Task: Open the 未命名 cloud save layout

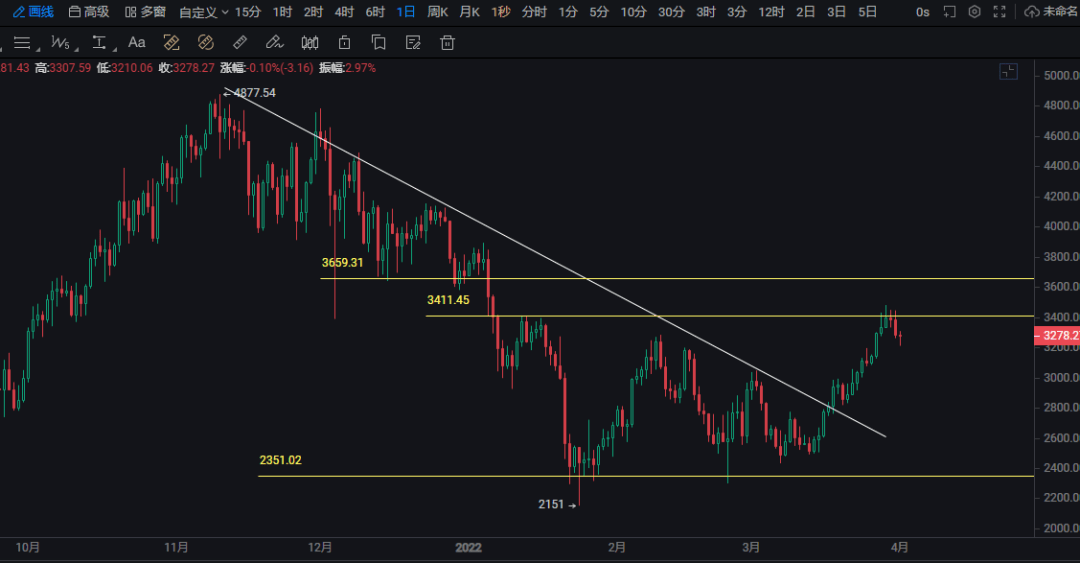Action: [x=1052, y=12]
